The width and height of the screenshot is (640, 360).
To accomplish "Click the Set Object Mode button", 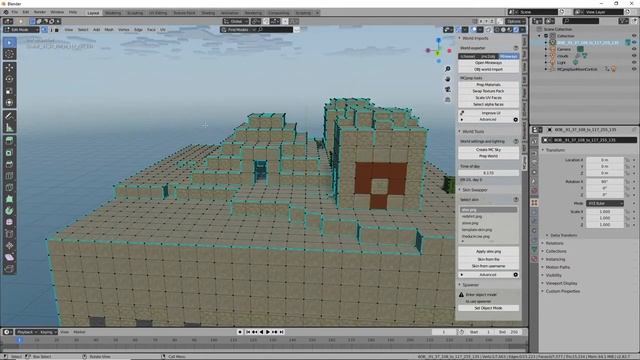I will point(489,308).
